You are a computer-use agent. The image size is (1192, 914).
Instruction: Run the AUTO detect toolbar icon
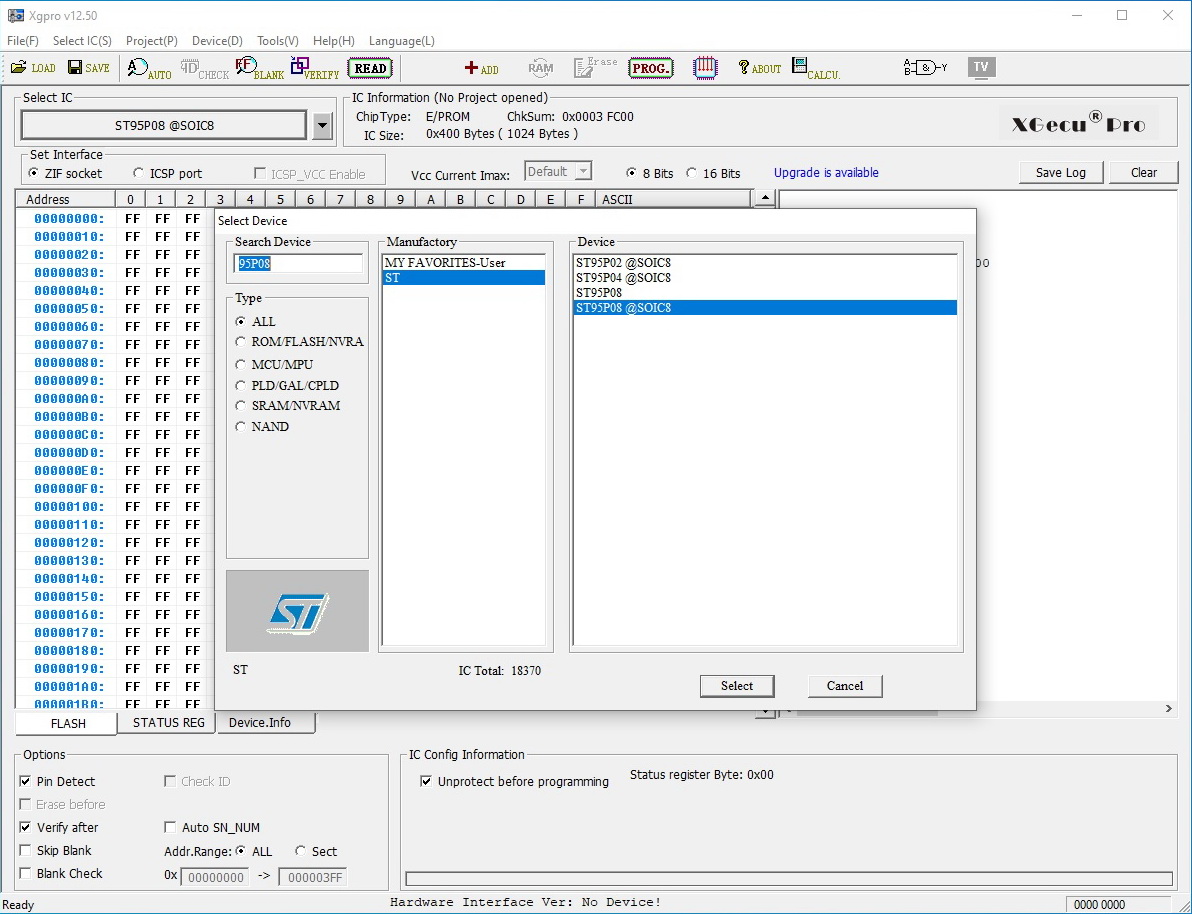(x=149, y=69)
